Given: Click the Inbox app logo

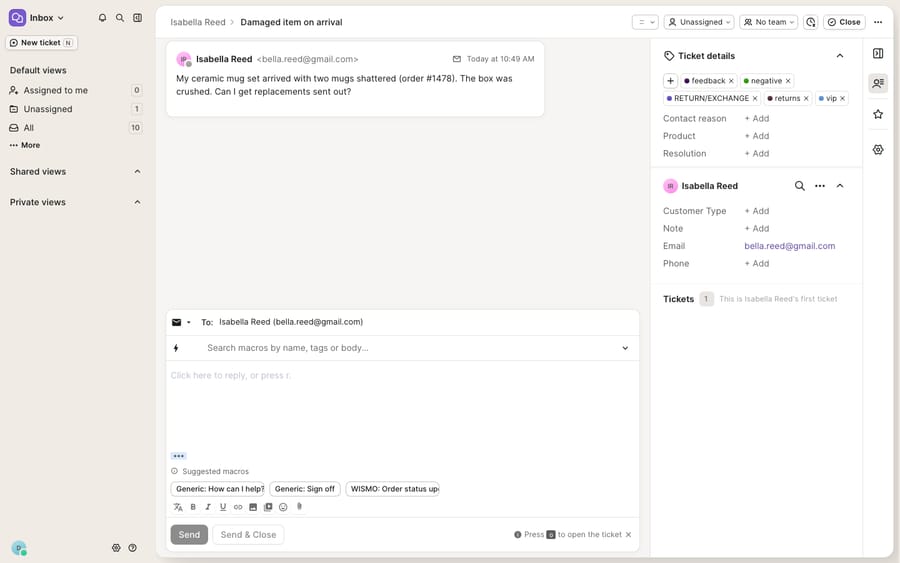Looking at the screenshot, I should click(17, 18).
